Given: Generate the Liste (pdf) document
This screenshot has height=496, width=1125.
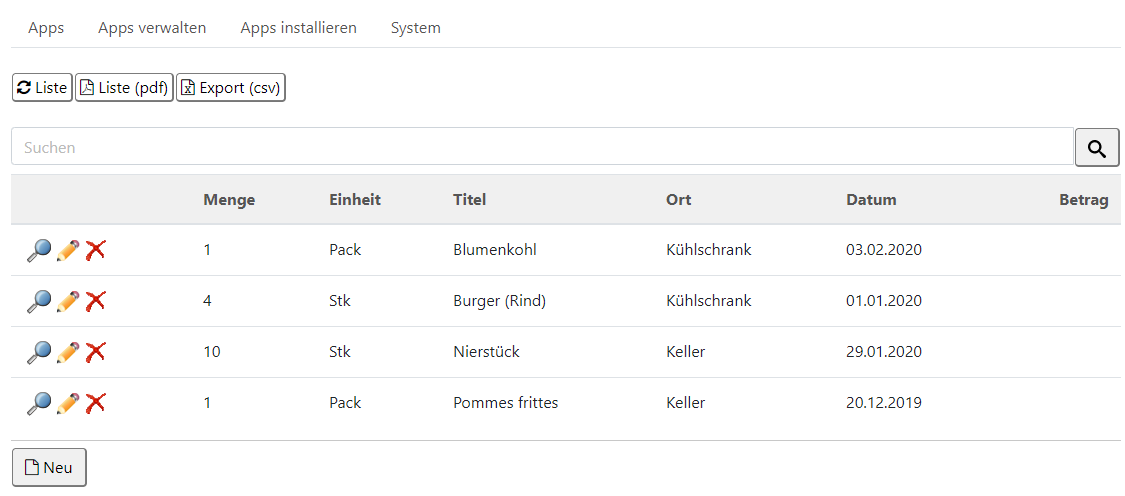Looking at the screenshot, I should pos(124,88).
